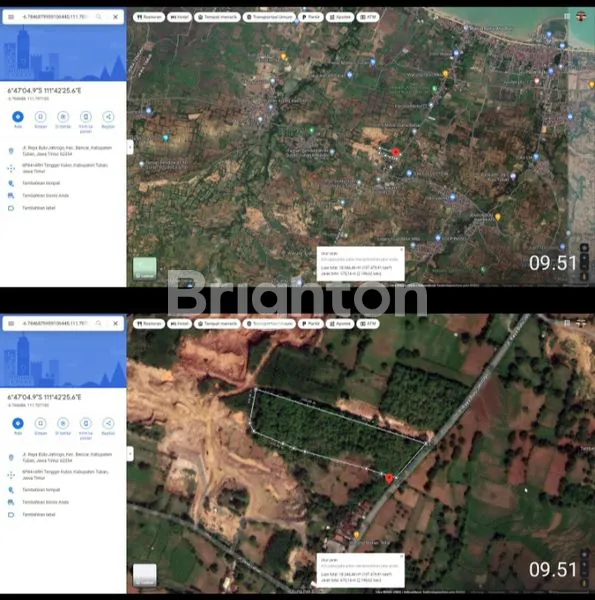
Task: Collapse side panel in wide-area map view
Action: point(130,147)
